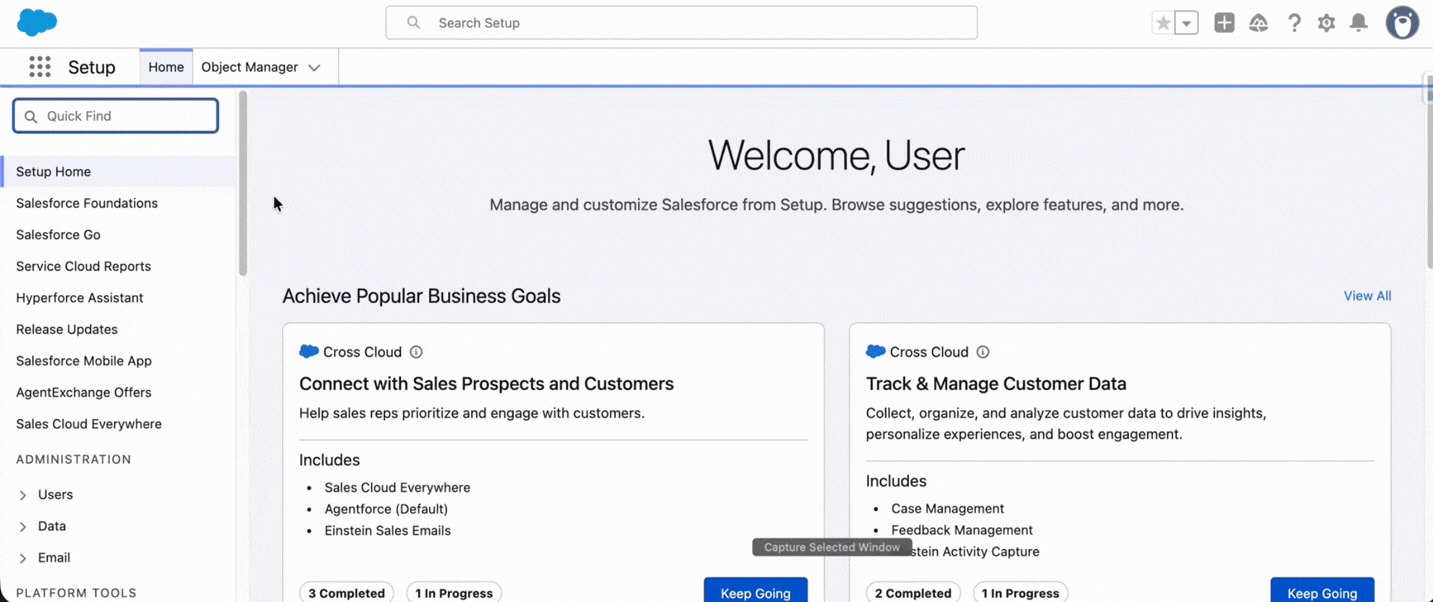1433x602 pixels.
Task: Click the 'Connect with Sales Prospects and Customers' heading
Action: (486, 384)
